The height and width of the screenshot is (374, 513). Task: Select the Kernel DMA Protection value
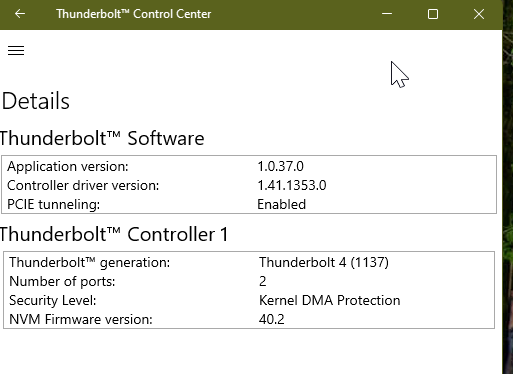[x=329, y=300]
